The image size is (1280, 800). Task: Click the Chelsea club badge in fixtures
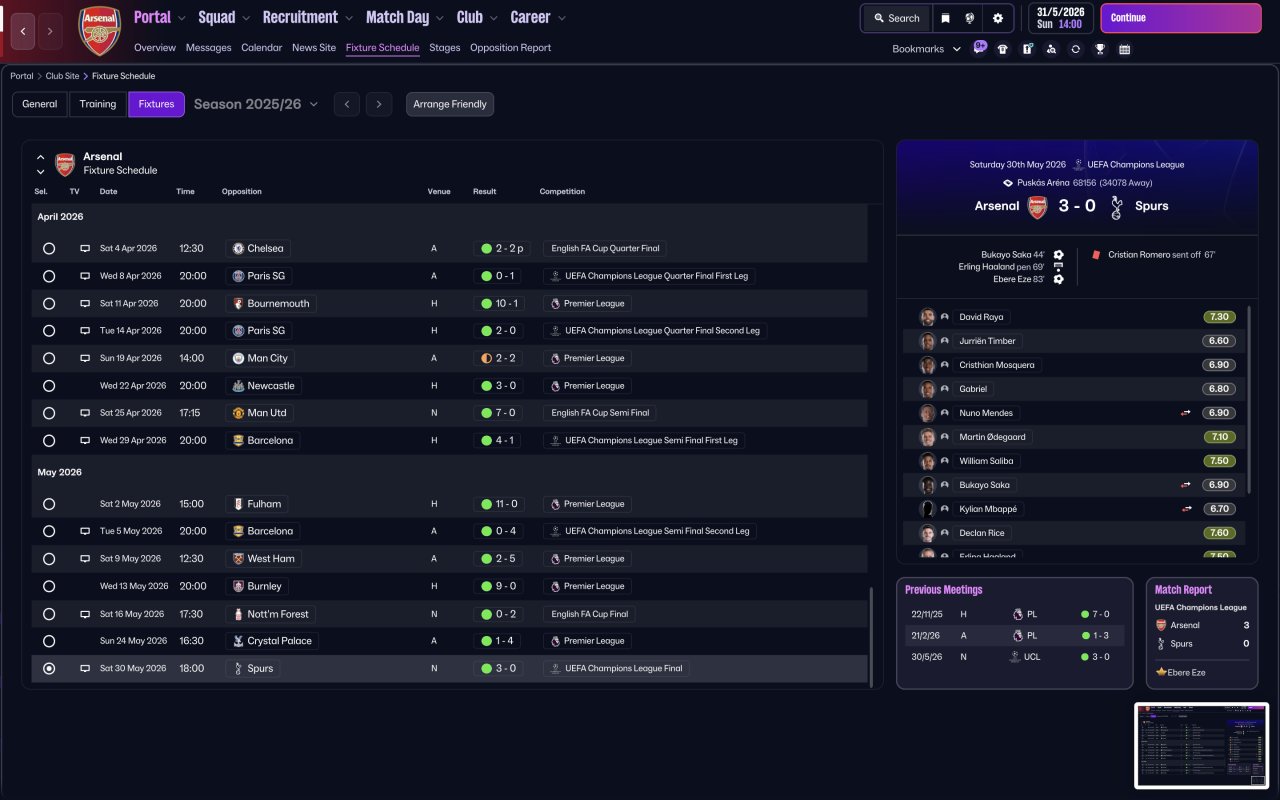pyautogui.click(x=238, y=248)
